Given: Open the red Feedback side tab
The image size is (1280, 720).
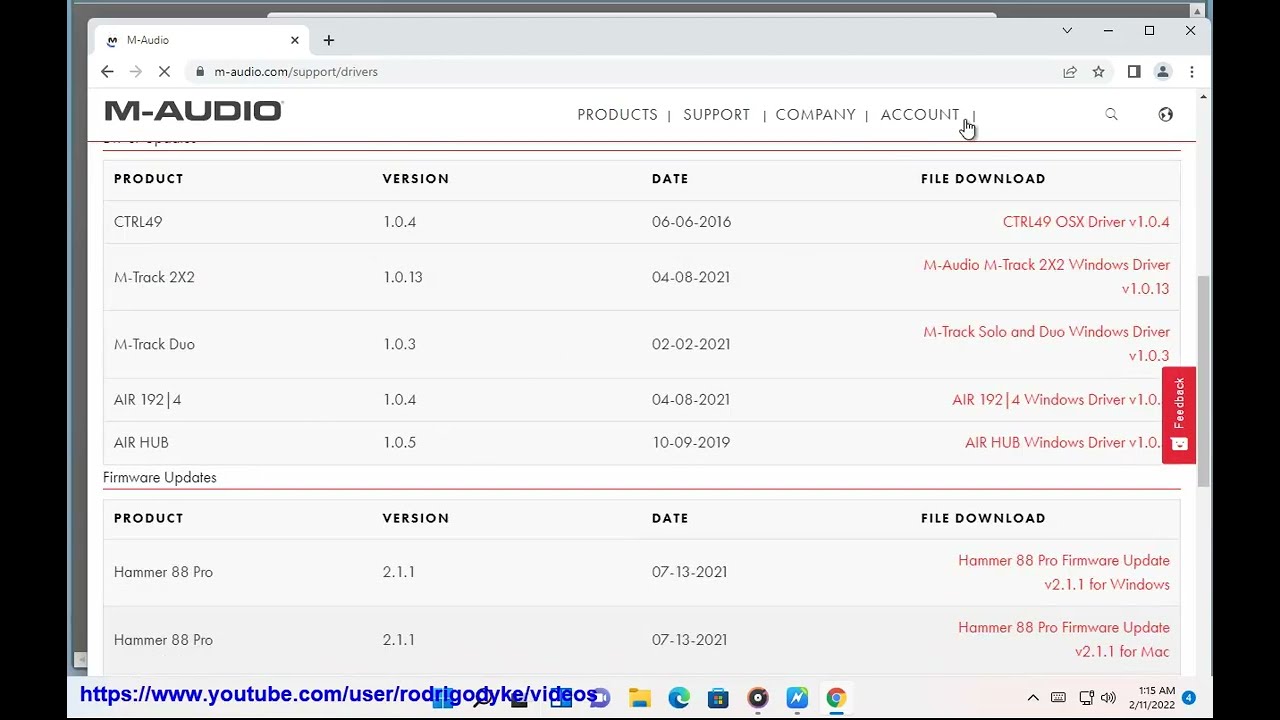Looking at the screenshot, I should [x=1179, y=415].
